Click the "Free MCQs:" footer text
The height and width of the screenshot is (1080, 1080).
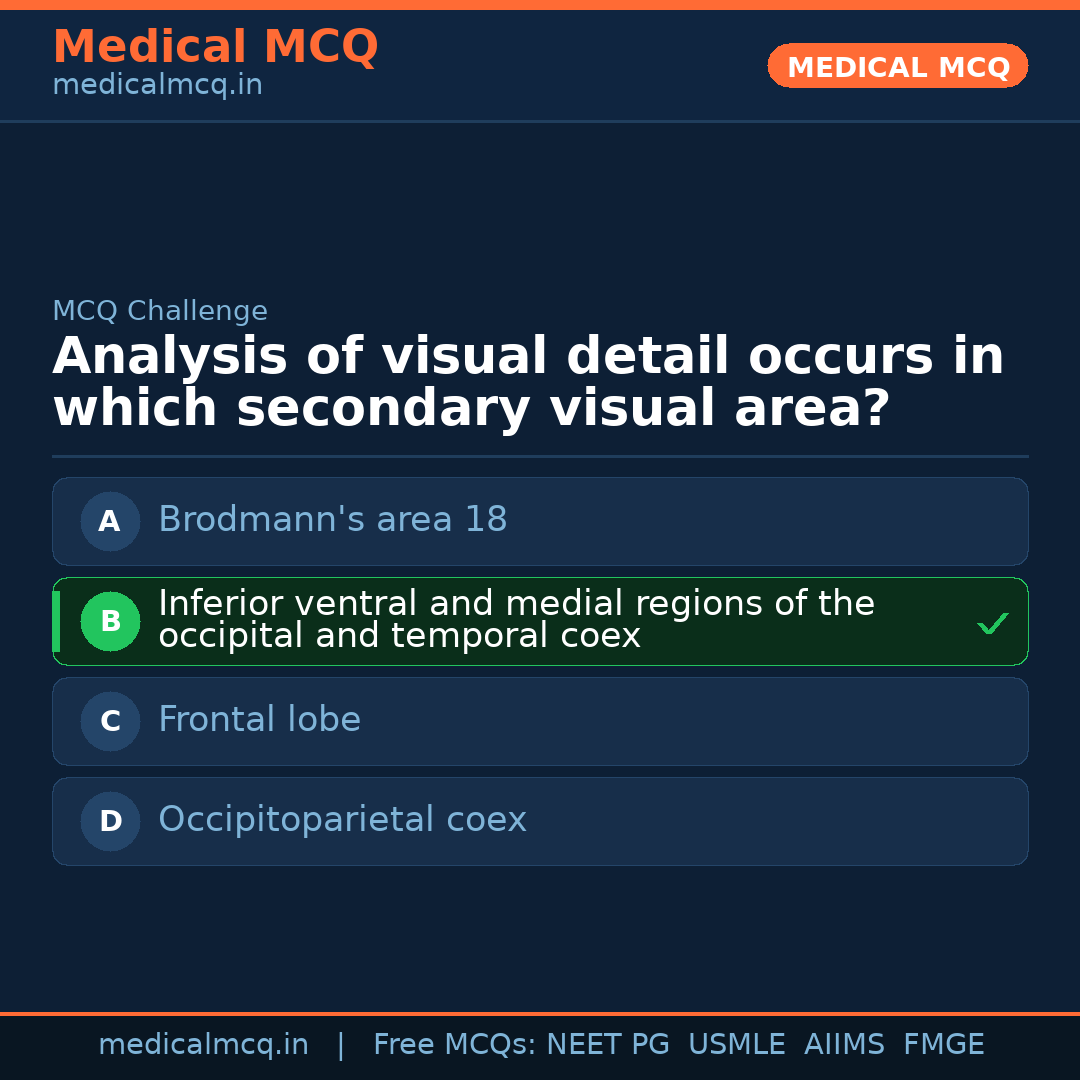click(x=454, y=1045)
